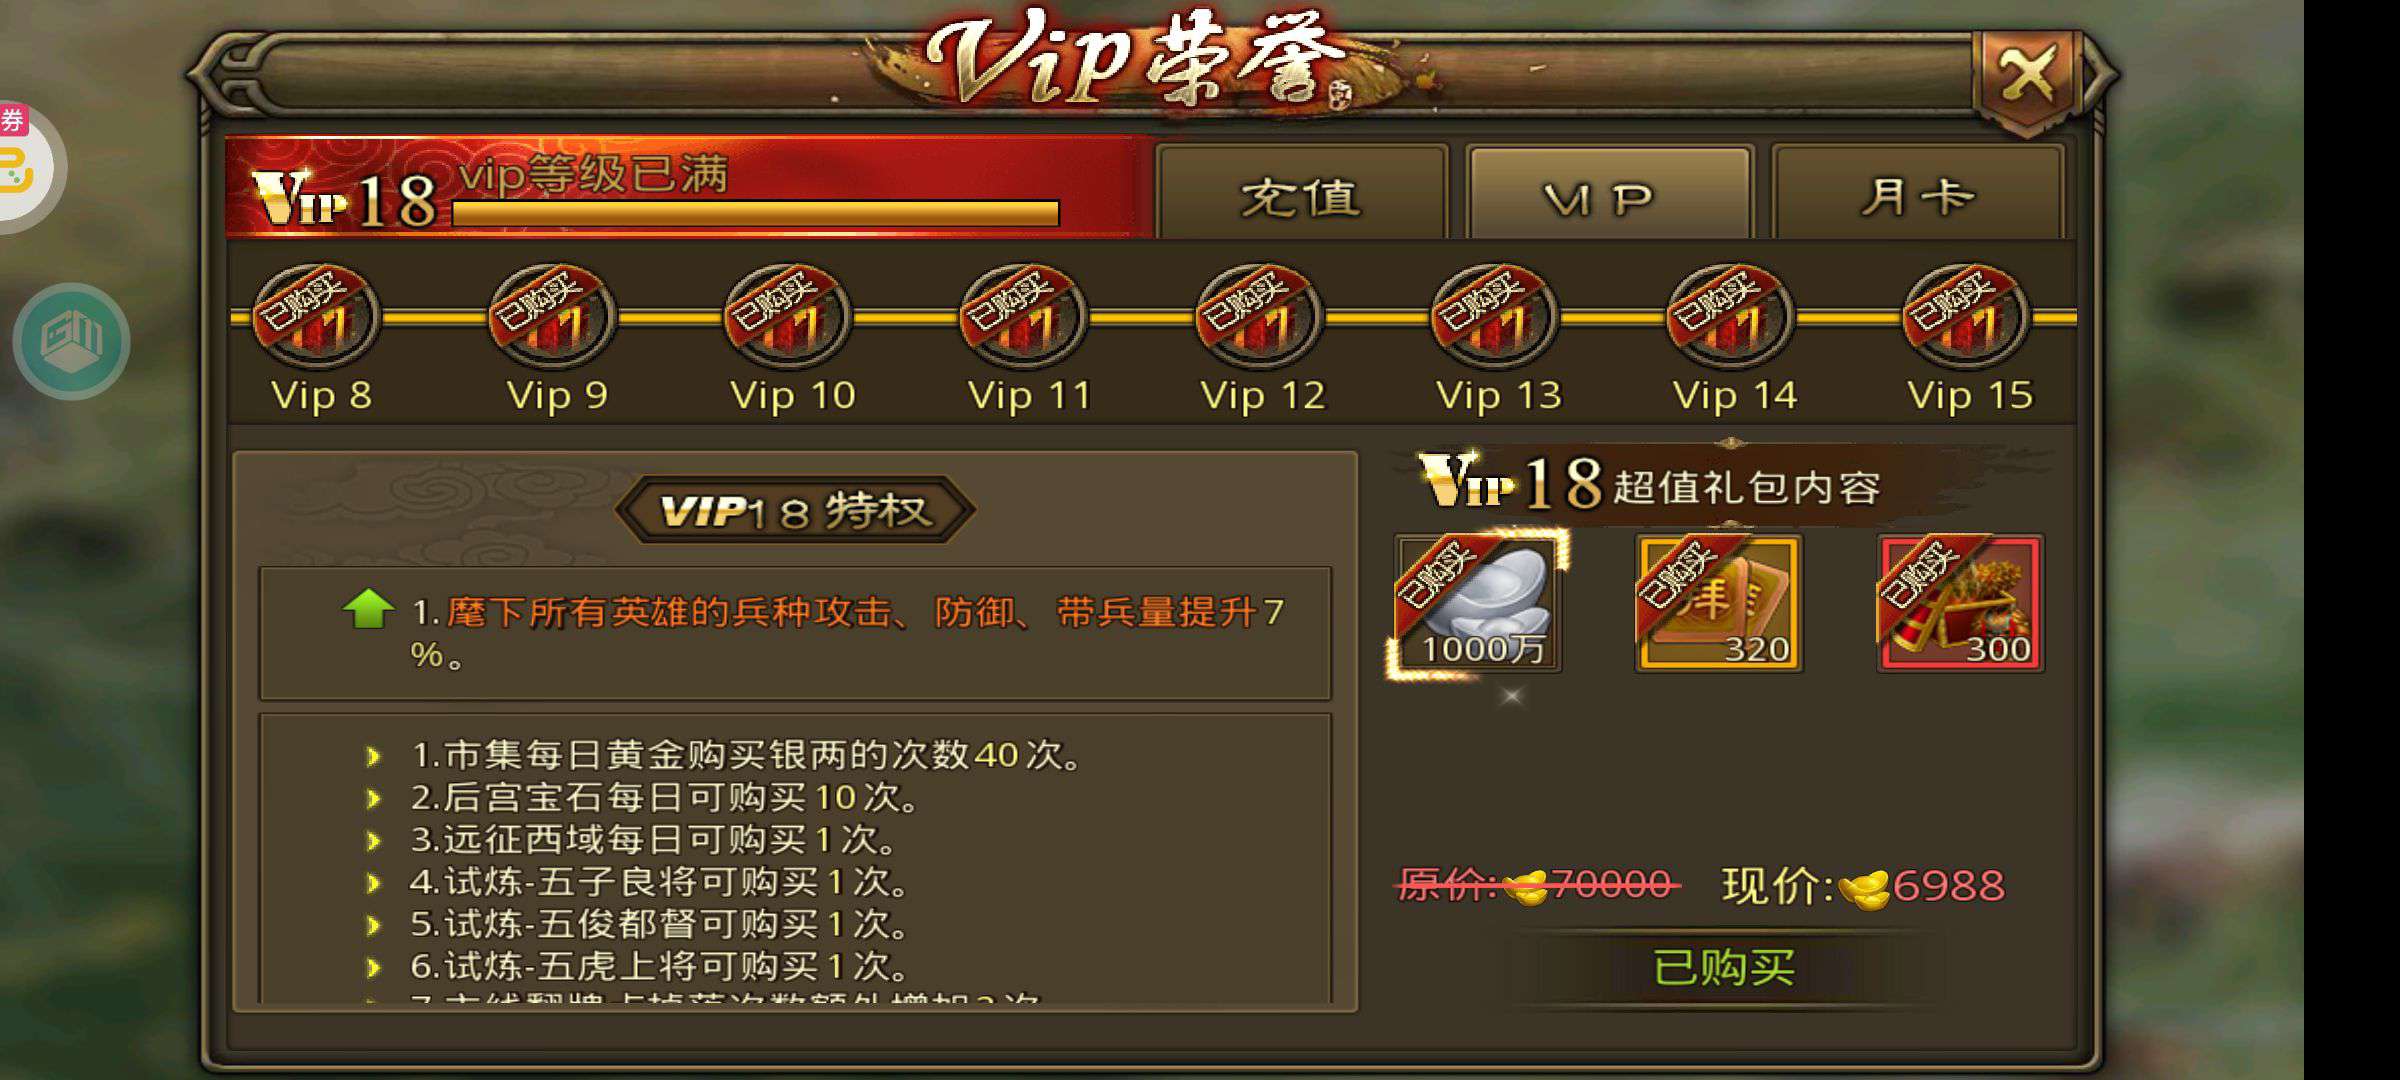
Task: Select the Vip 15 level icon
Action: (x=1966, y=317)
